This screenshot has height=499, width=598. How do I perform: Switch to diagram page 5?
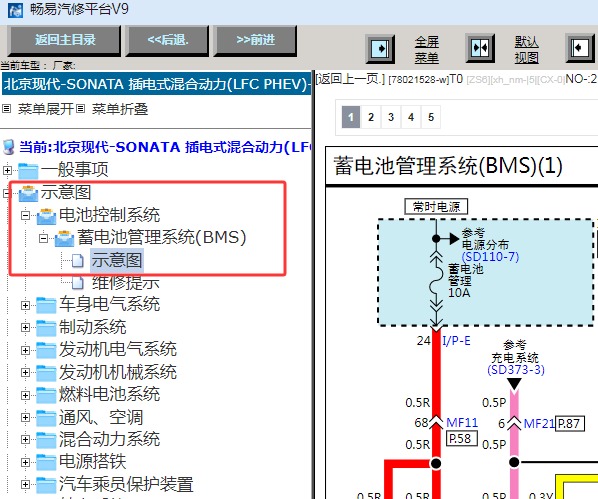[x=431, y=117]
